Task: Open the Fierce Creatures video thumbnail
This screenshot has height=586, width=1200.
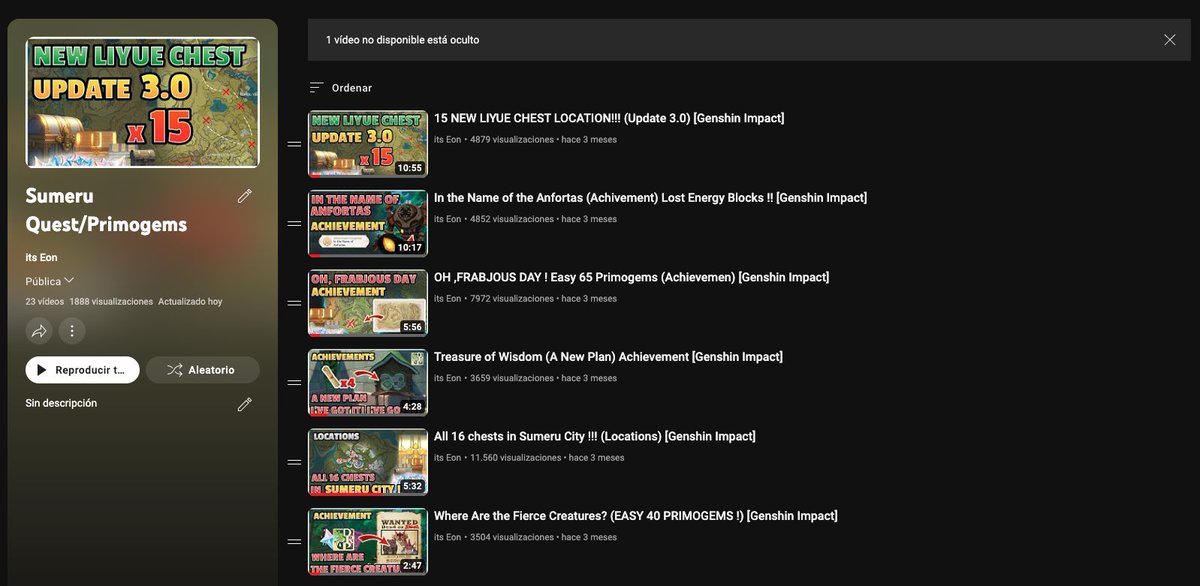Action: pos(368,541)
